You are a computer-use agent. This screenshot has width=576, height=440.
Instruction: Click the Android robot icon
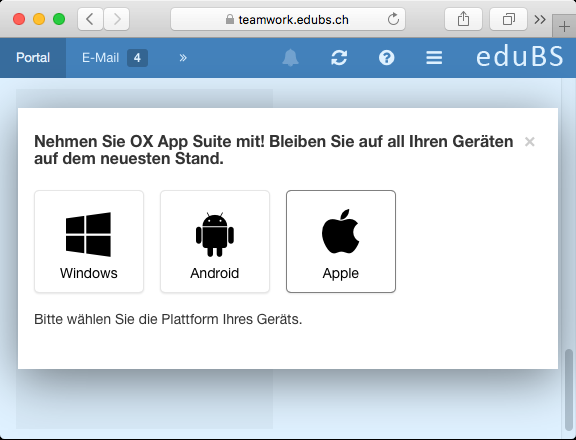tap(215, 234)
